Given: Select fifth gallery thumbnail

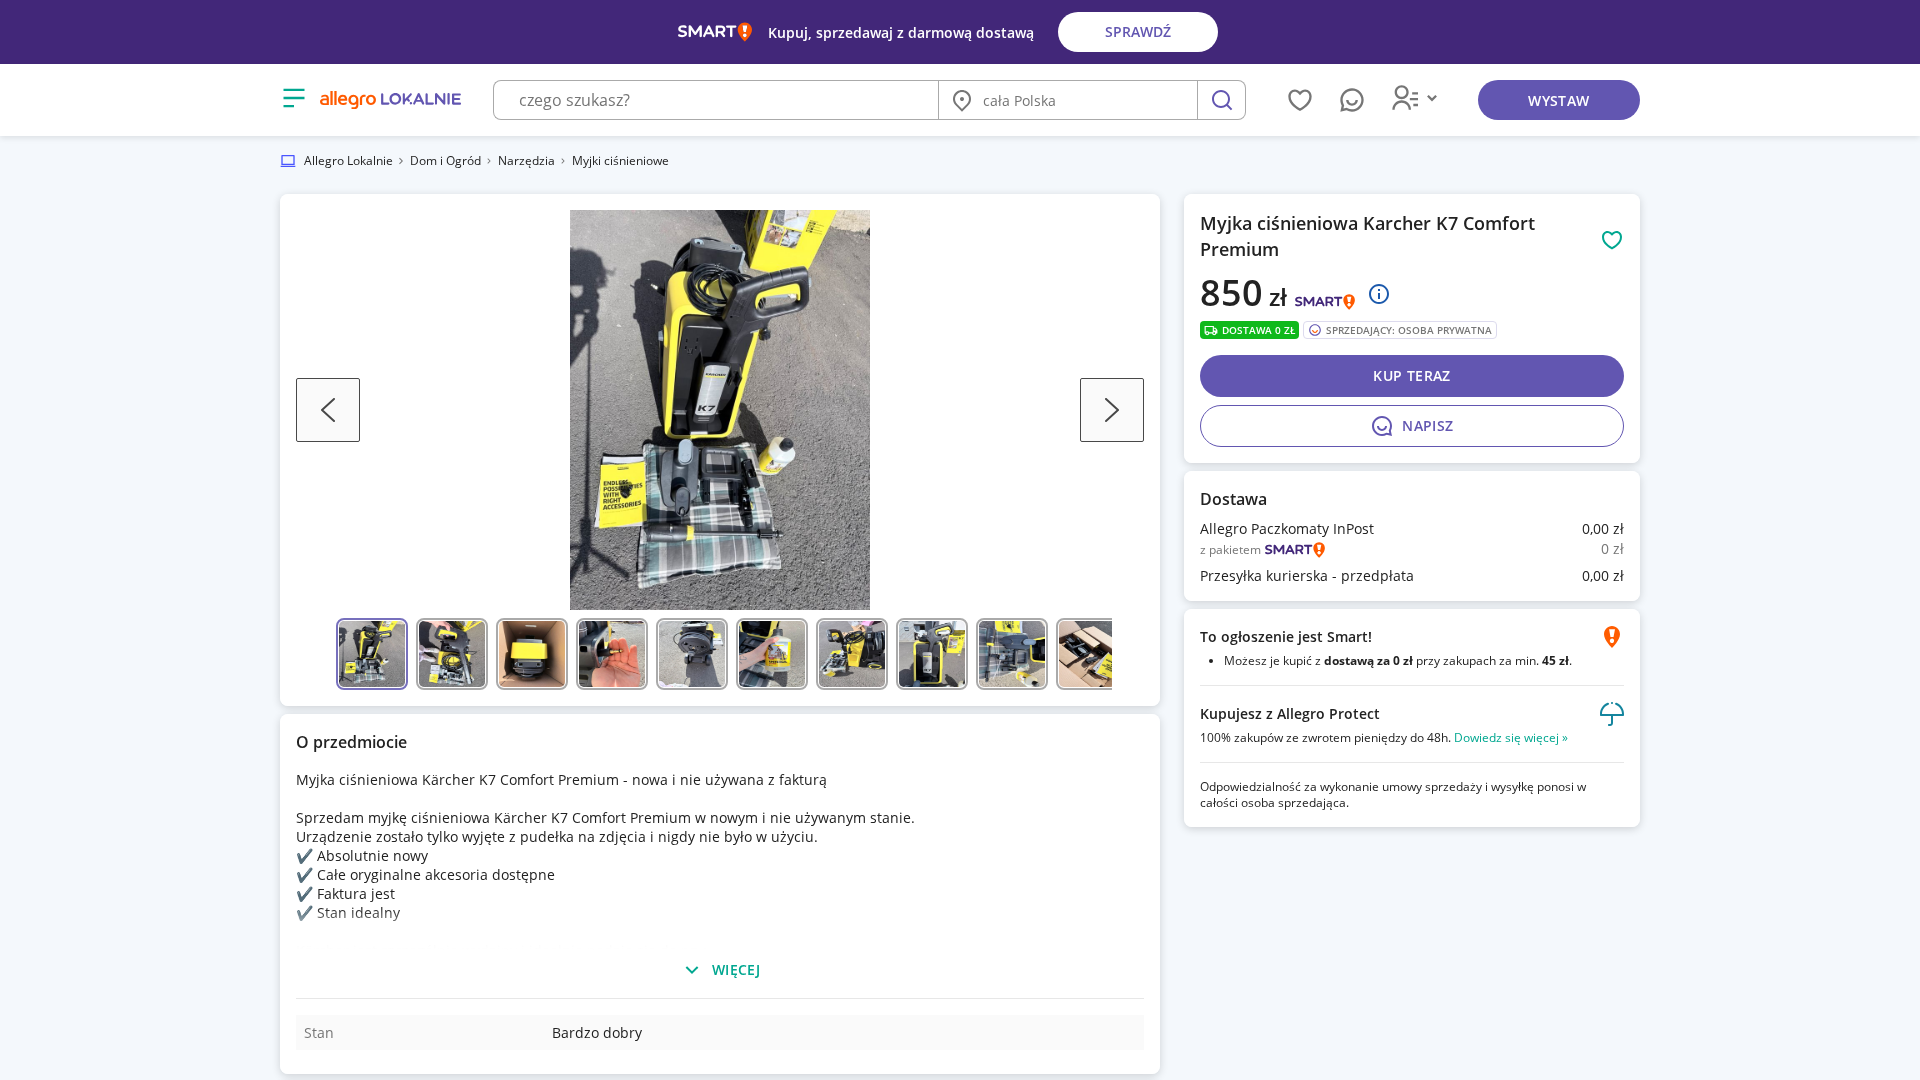Looking at the screenshot, I should 692,654.
